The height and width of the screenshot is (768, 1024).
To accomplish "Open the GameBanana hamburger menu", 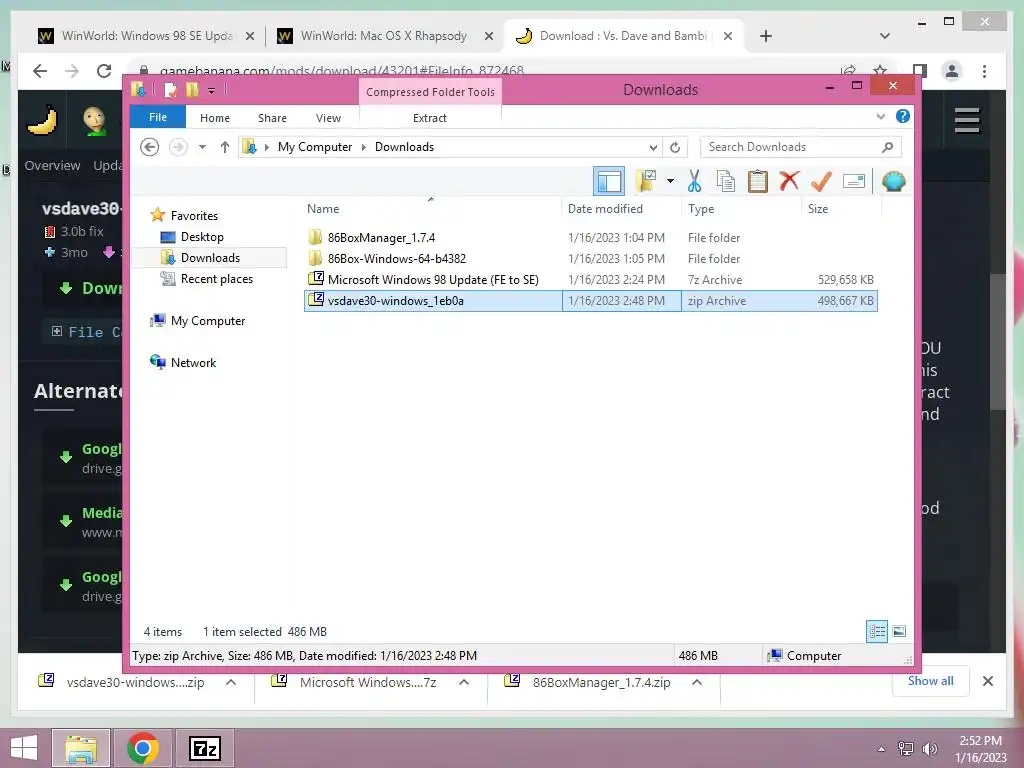I will coord(967,120).
